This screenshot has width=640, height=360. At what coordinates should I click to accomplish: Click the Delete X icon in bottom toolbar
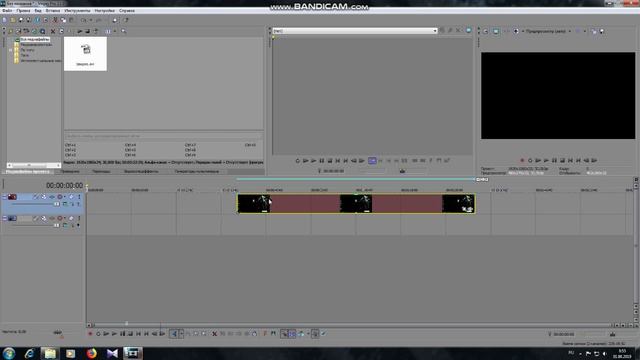214,334
